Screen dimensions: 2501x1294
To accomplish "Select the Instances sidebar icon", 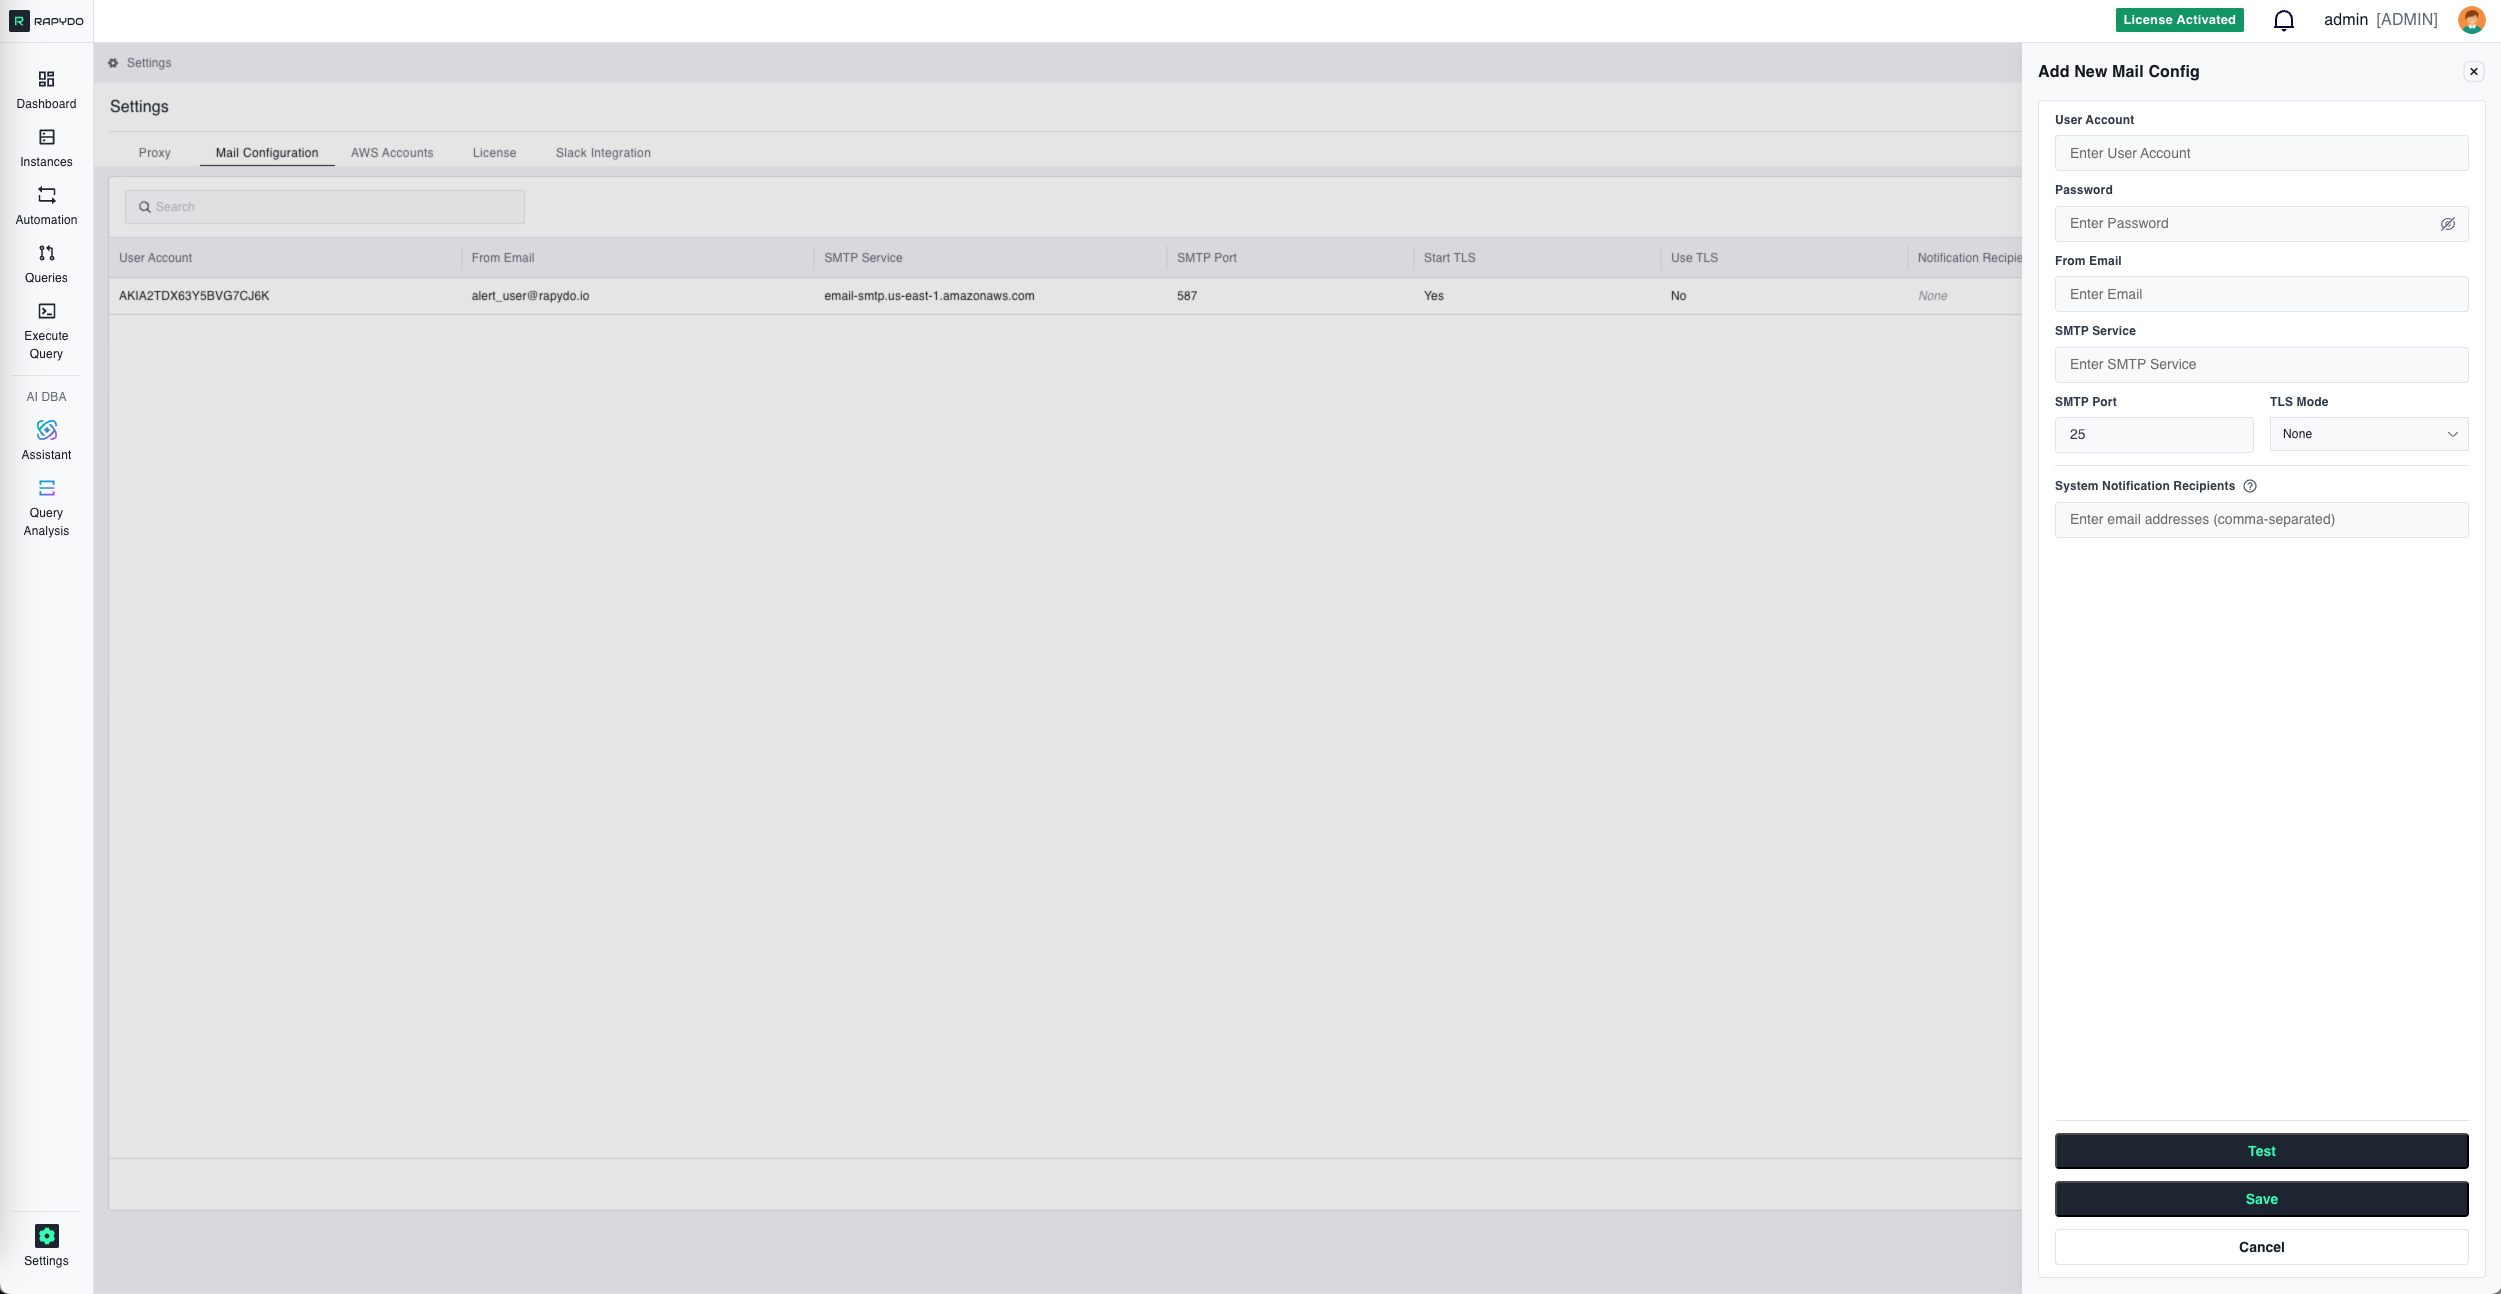I will pyautogui.click(x=46, y=146).
